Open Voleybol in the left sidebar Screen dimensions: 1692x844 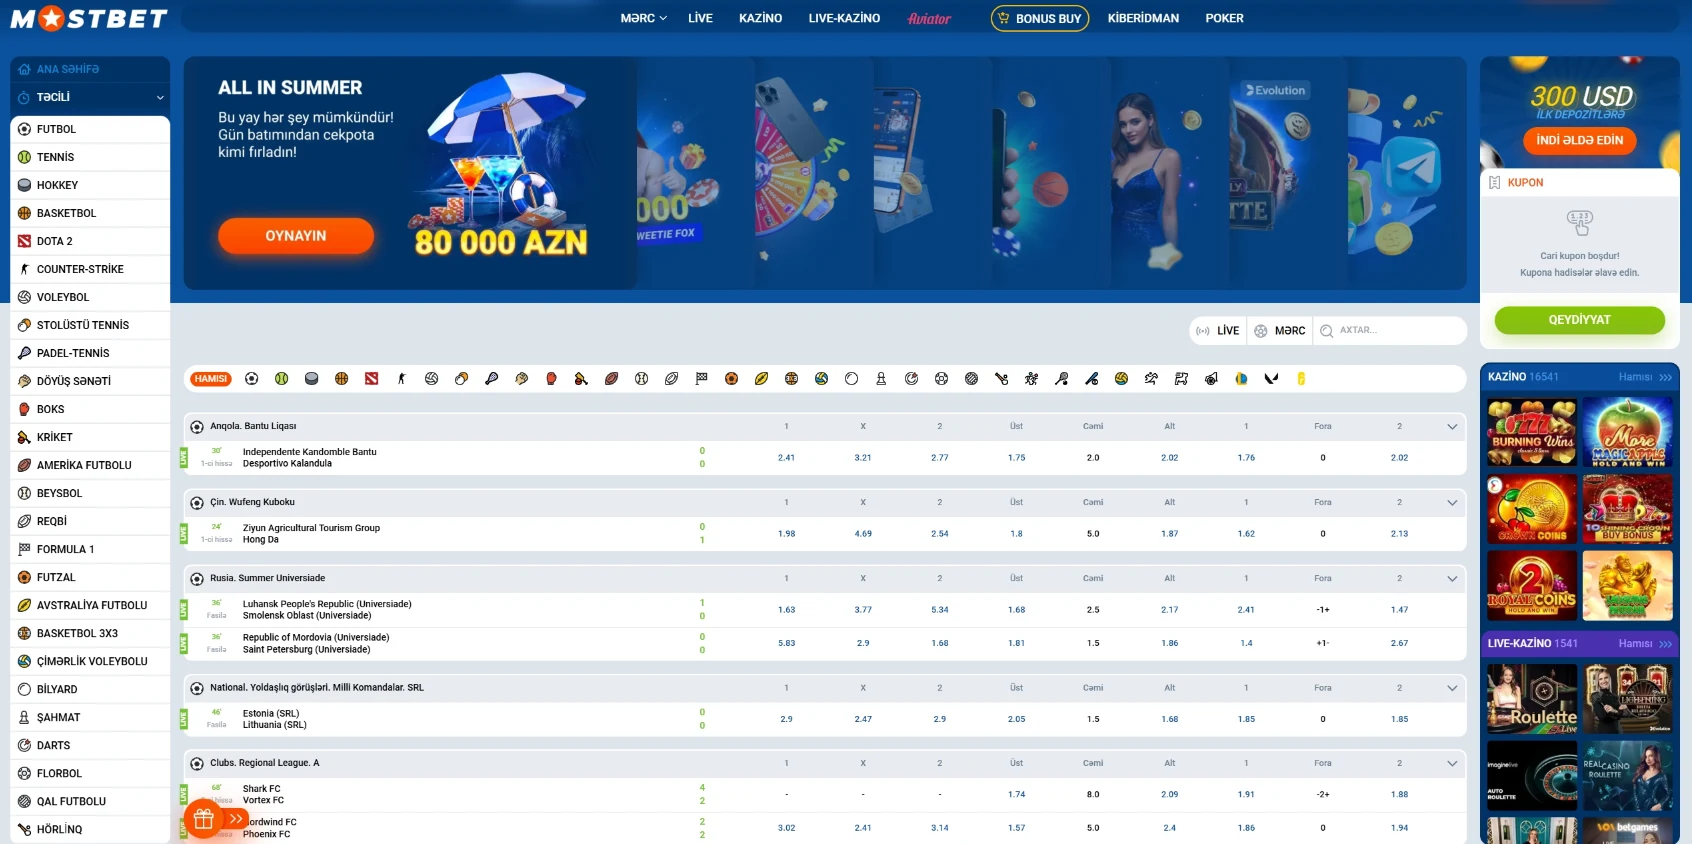coord(90,297)
